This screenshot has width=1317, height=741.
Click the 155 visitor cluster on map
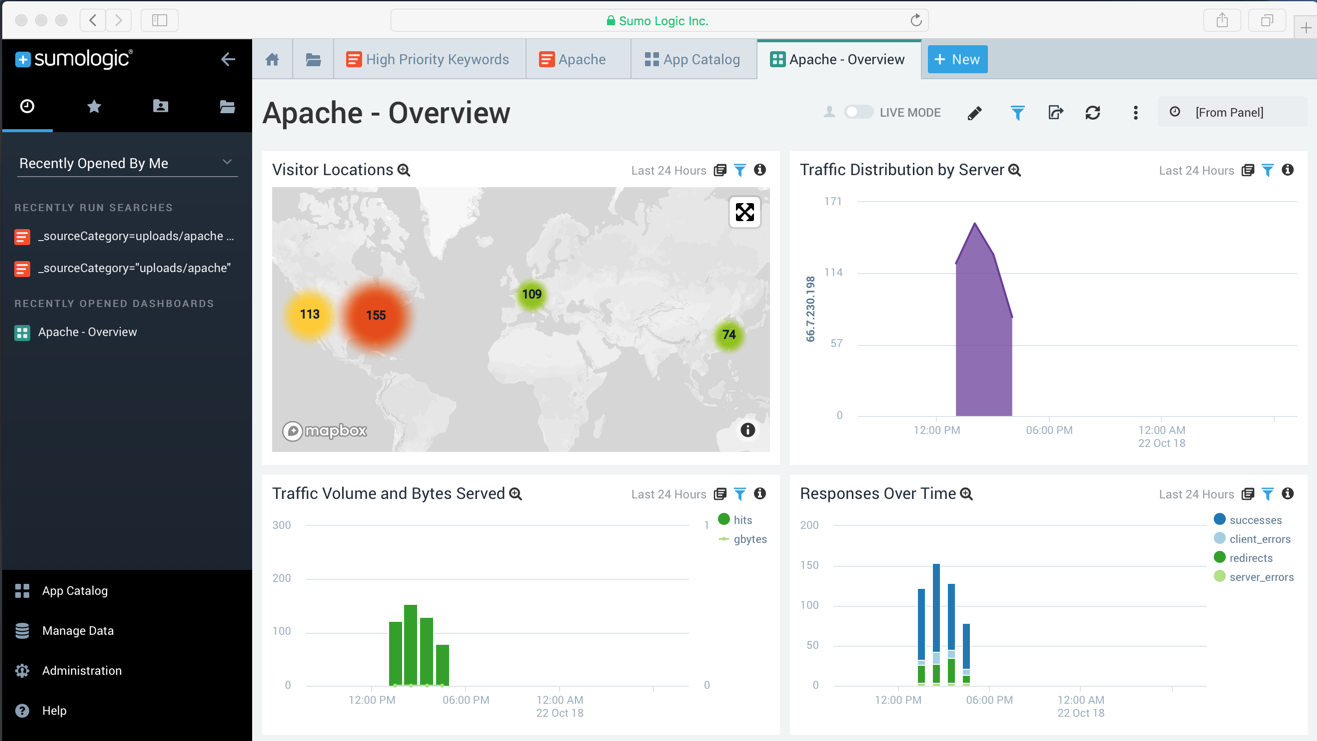tap(376, 315)
